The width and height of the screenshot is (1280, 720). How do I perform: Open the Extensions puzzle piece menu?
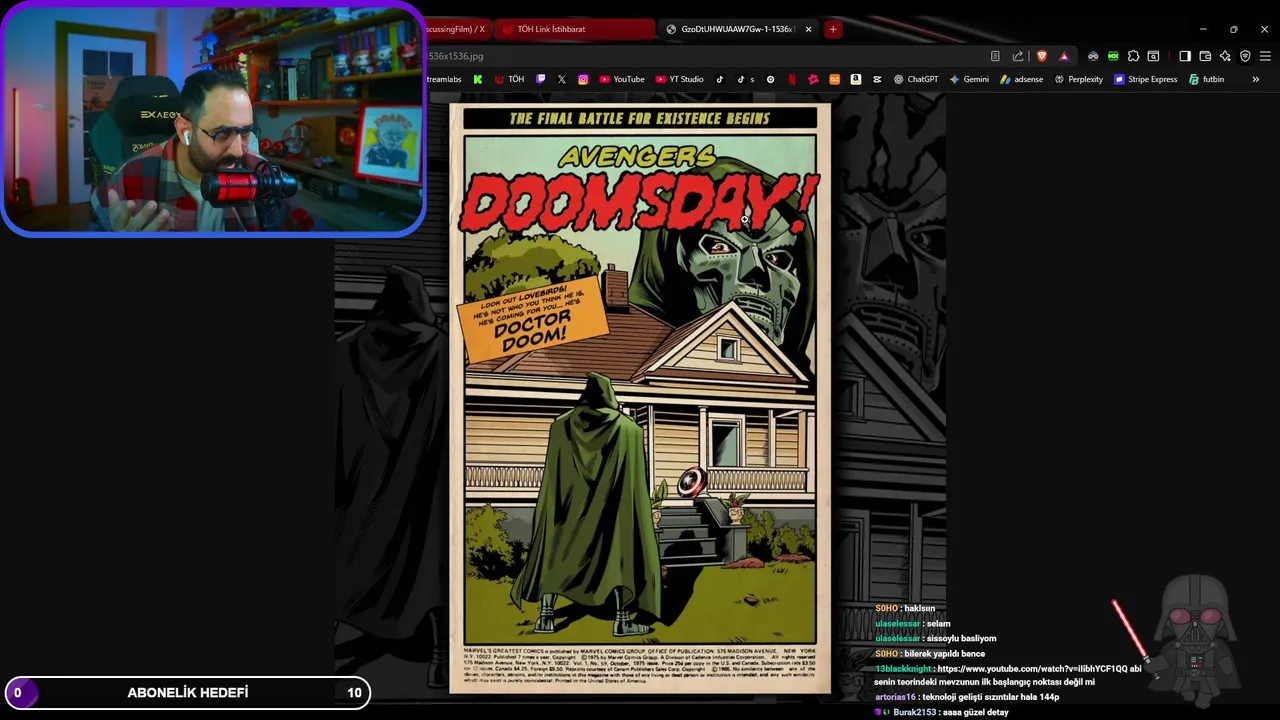click(1133, 56)
